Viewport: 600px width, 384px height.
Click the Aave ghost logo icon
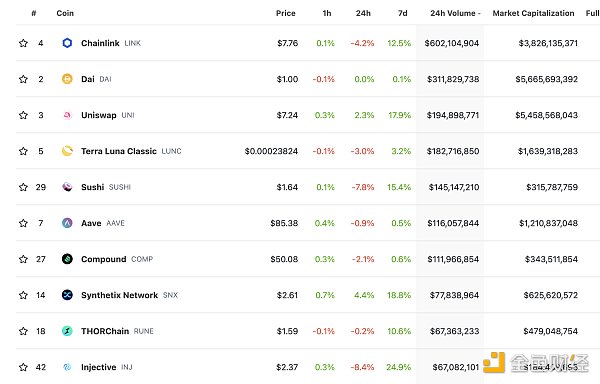67,223
